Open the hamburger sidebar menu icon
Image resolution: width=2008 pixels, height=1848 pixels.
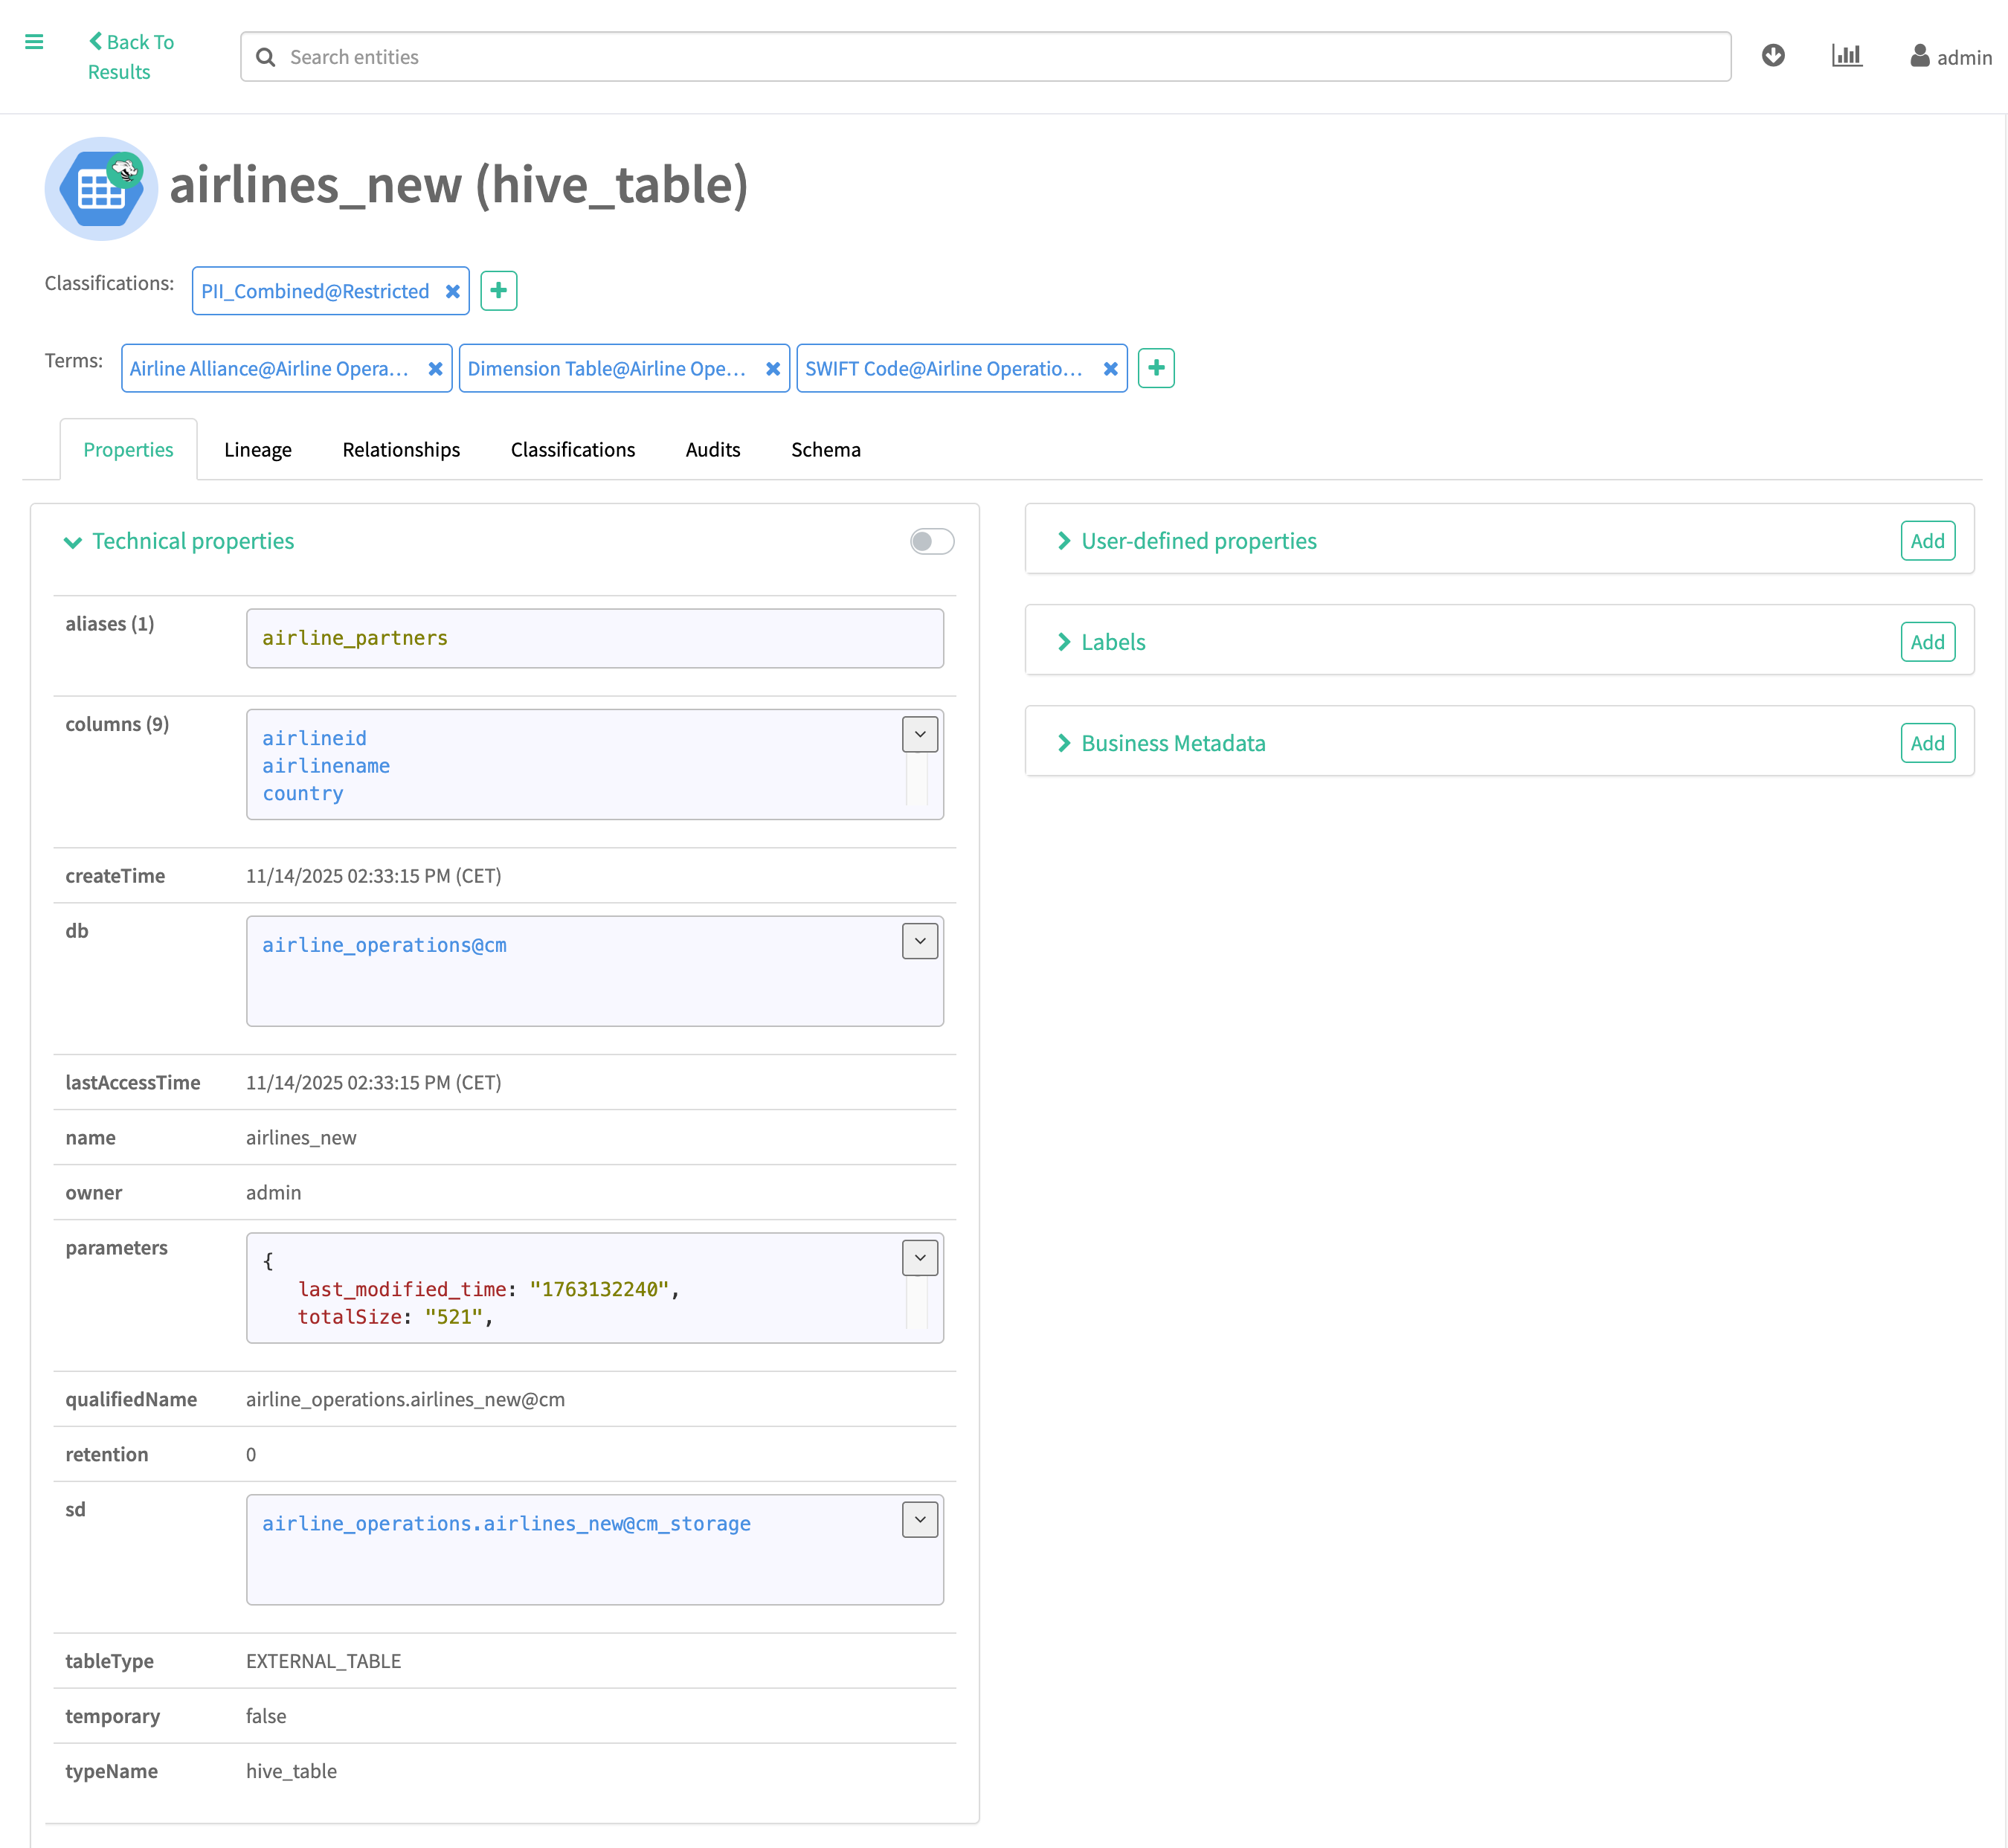coord(34,41)
